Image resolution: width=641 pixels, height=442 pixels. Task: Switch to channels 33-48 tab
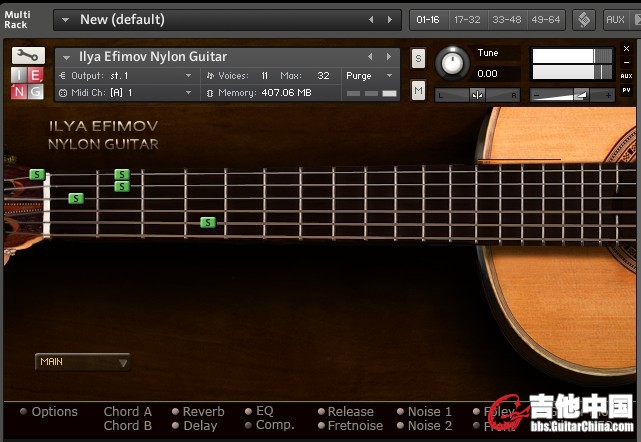pos(507,20)
